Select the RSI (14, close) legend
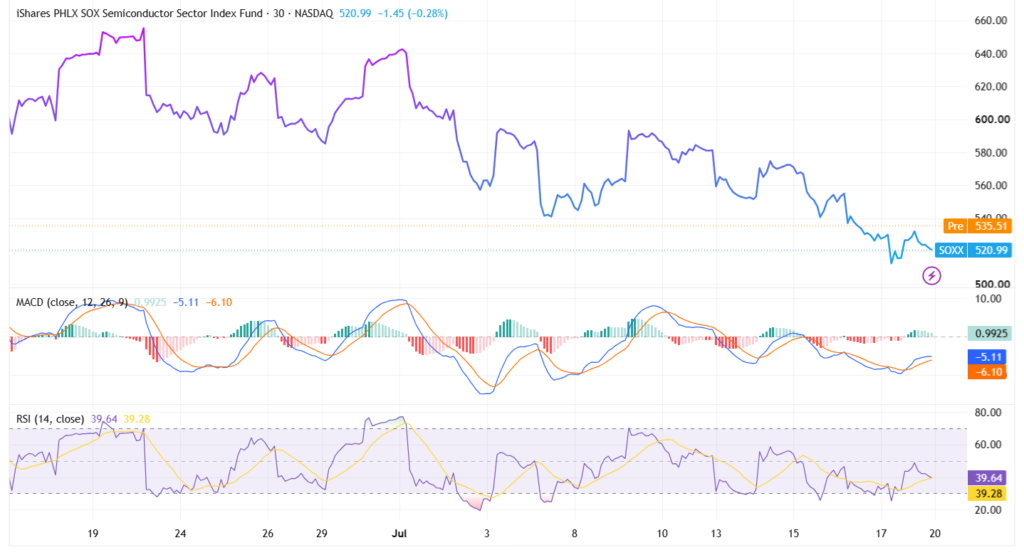The image size is (1024, 555). click(x=50, y=419)
